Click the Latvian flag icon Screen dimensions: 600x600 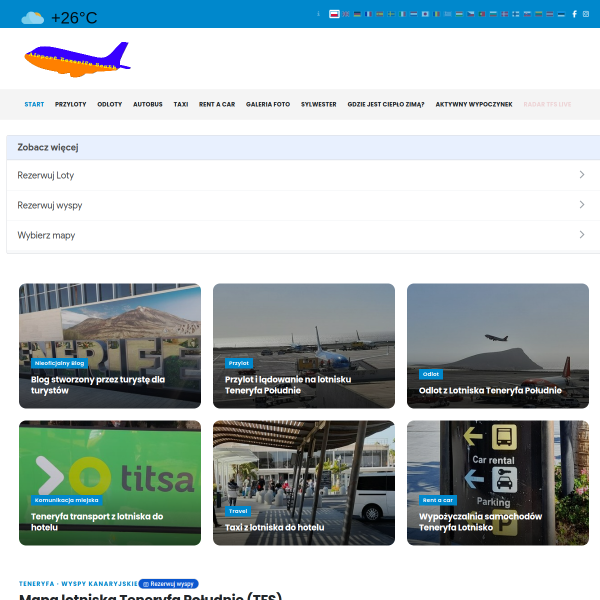coord(550,14)
